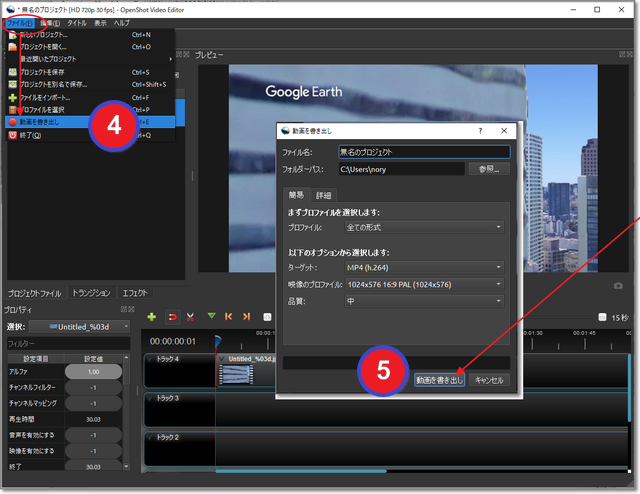Click help question mark in export dialog
This screenshot has height=494, width=640.
(480, 131)
